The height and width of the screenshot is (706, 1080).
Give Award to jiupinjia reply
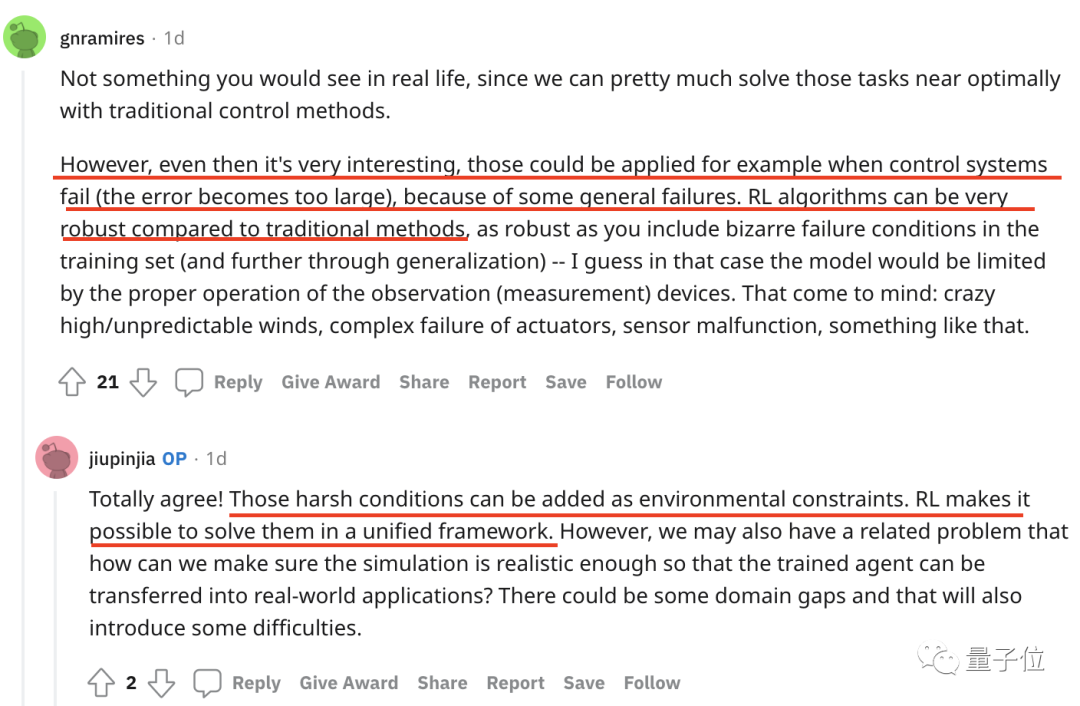pyautogui.click(x=348, y=683)
